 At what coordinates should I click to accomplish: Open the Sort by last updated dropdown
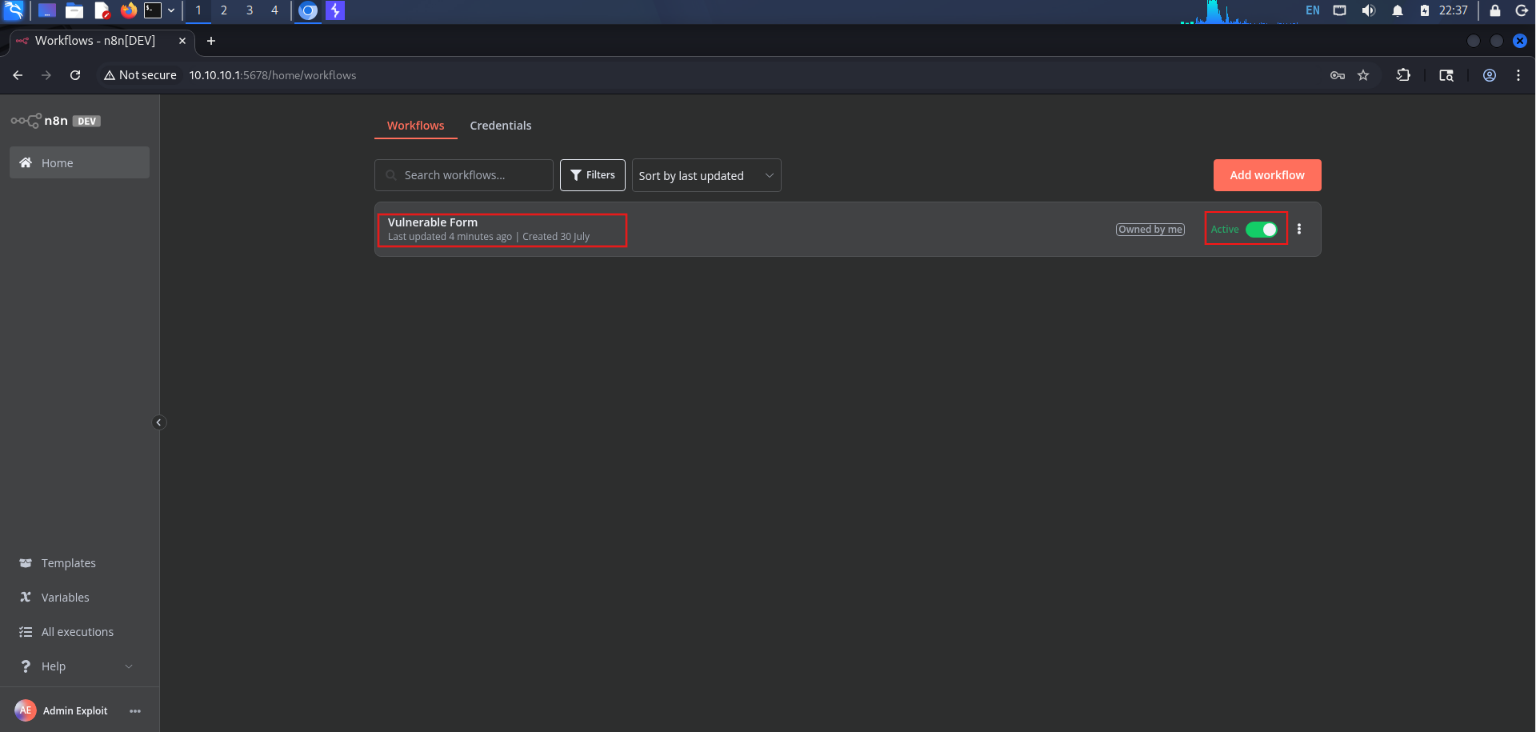point(707,175)
